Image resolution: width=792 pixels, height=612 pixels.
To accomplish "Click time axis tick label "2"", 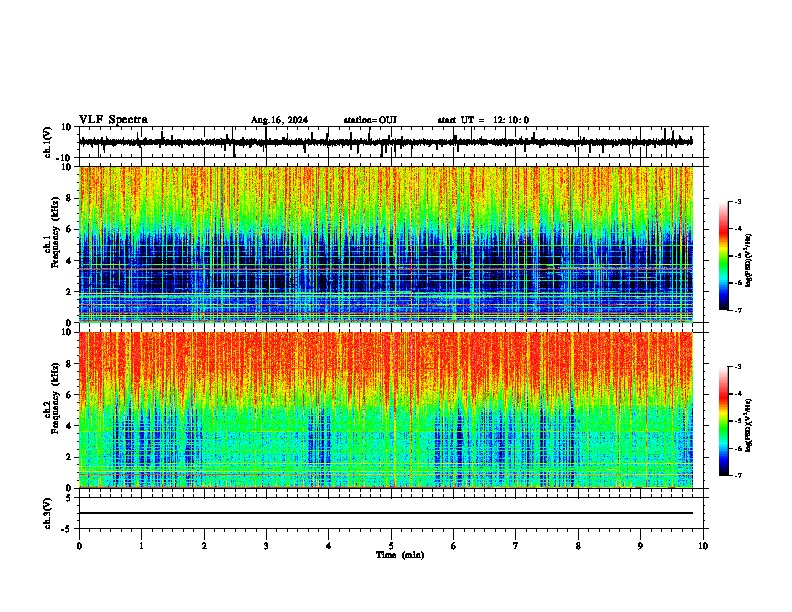I will (204, 546).
